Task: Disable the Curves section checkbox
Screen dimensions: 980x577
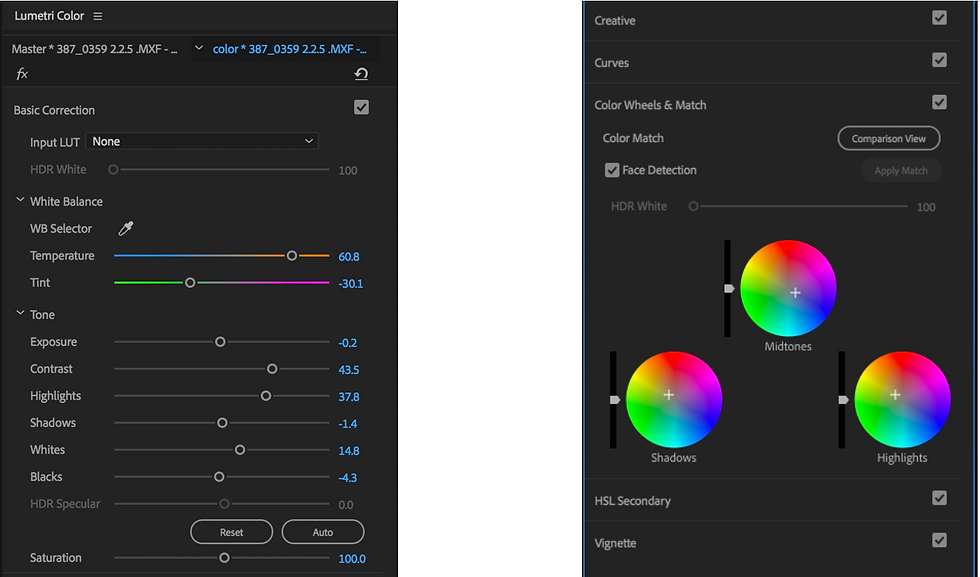Action: pyautogui.click(x=939, y=60)
